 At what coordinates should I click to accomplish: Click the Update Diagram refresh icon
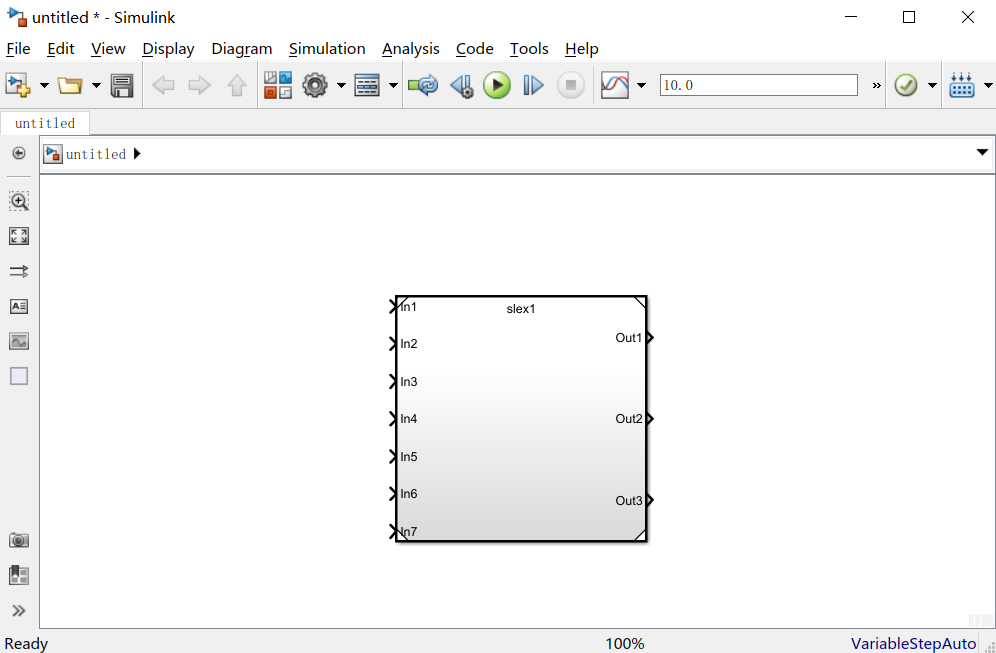pos(423,85)
